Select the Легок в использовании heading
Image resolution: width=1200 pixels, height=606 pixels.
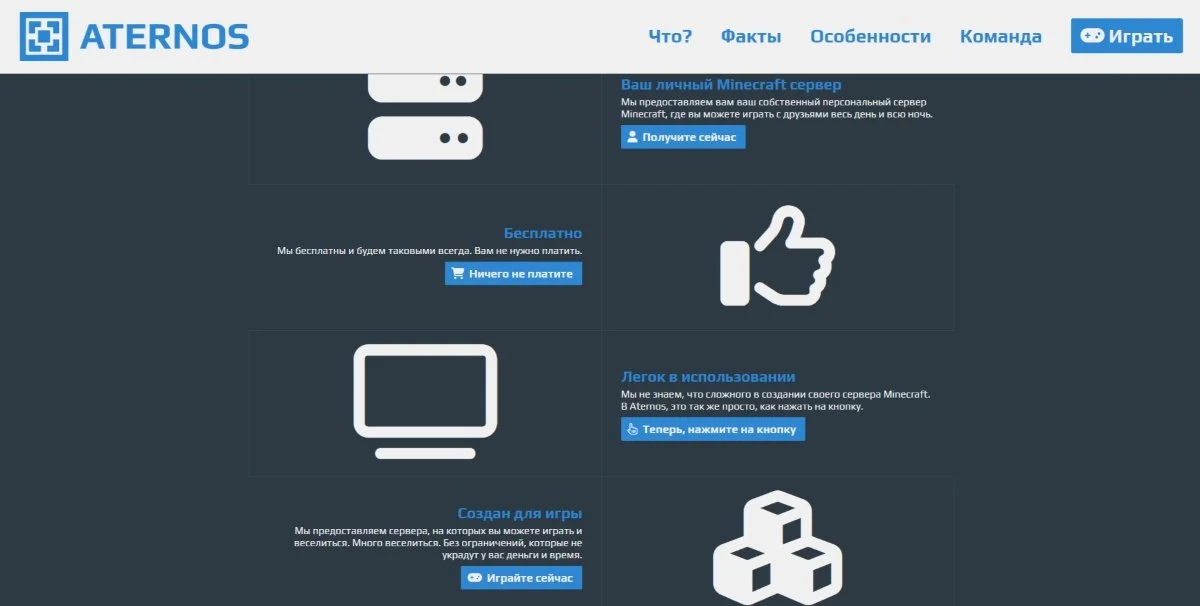tap(708, 377)
